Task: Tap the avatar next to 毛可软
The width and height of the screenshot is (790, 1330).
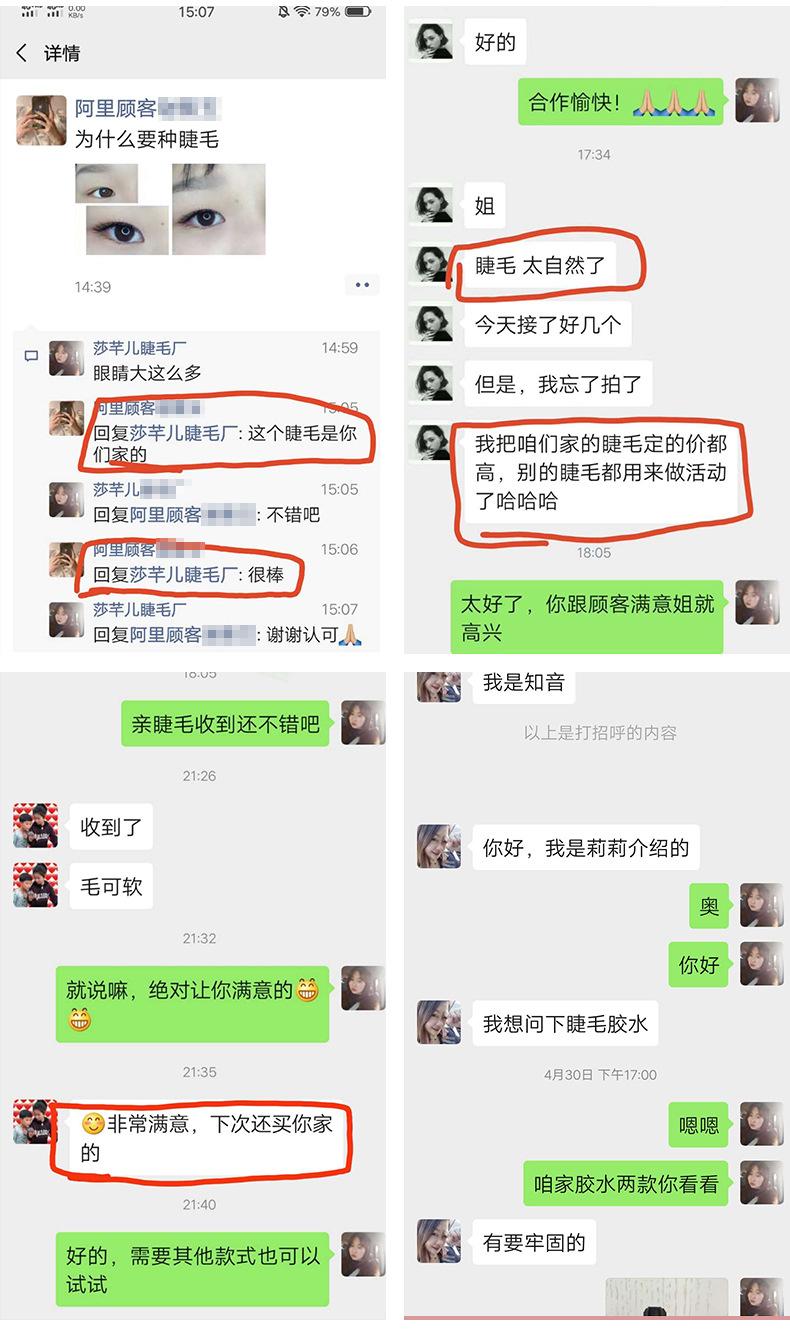Action: click(x=35, y=885)
